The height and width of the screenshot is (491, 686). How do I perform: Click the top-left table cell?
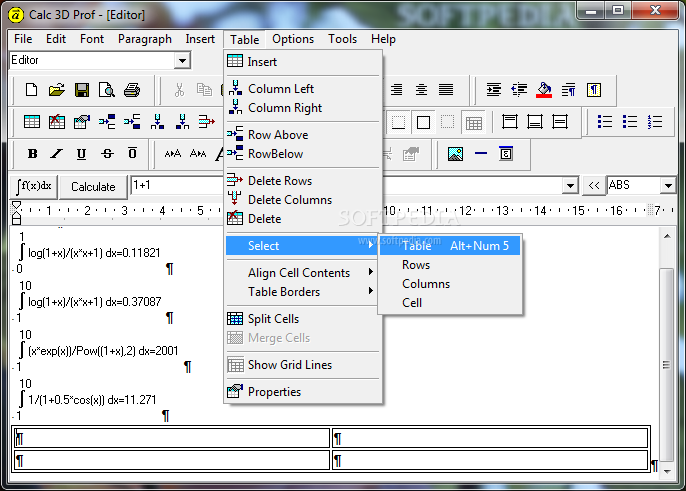point(172,438)
